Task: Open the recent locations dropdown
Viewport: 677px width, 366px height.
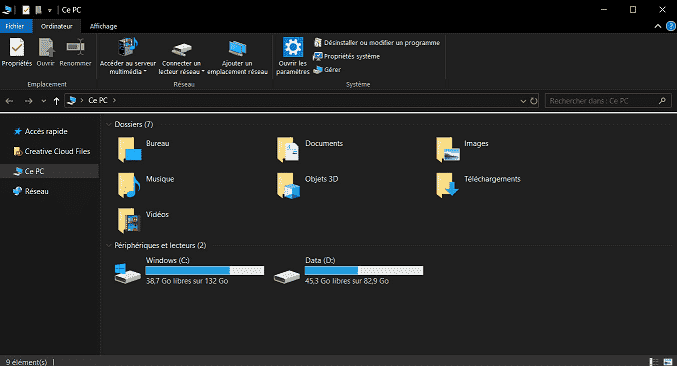Action: (x=44, y=101)
